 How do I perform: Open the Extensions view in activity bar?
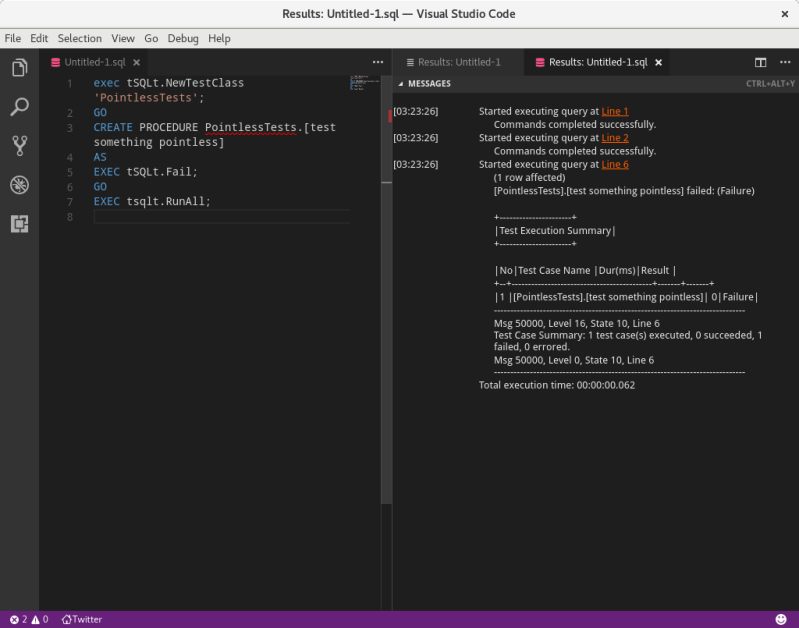tap(19, 224)
